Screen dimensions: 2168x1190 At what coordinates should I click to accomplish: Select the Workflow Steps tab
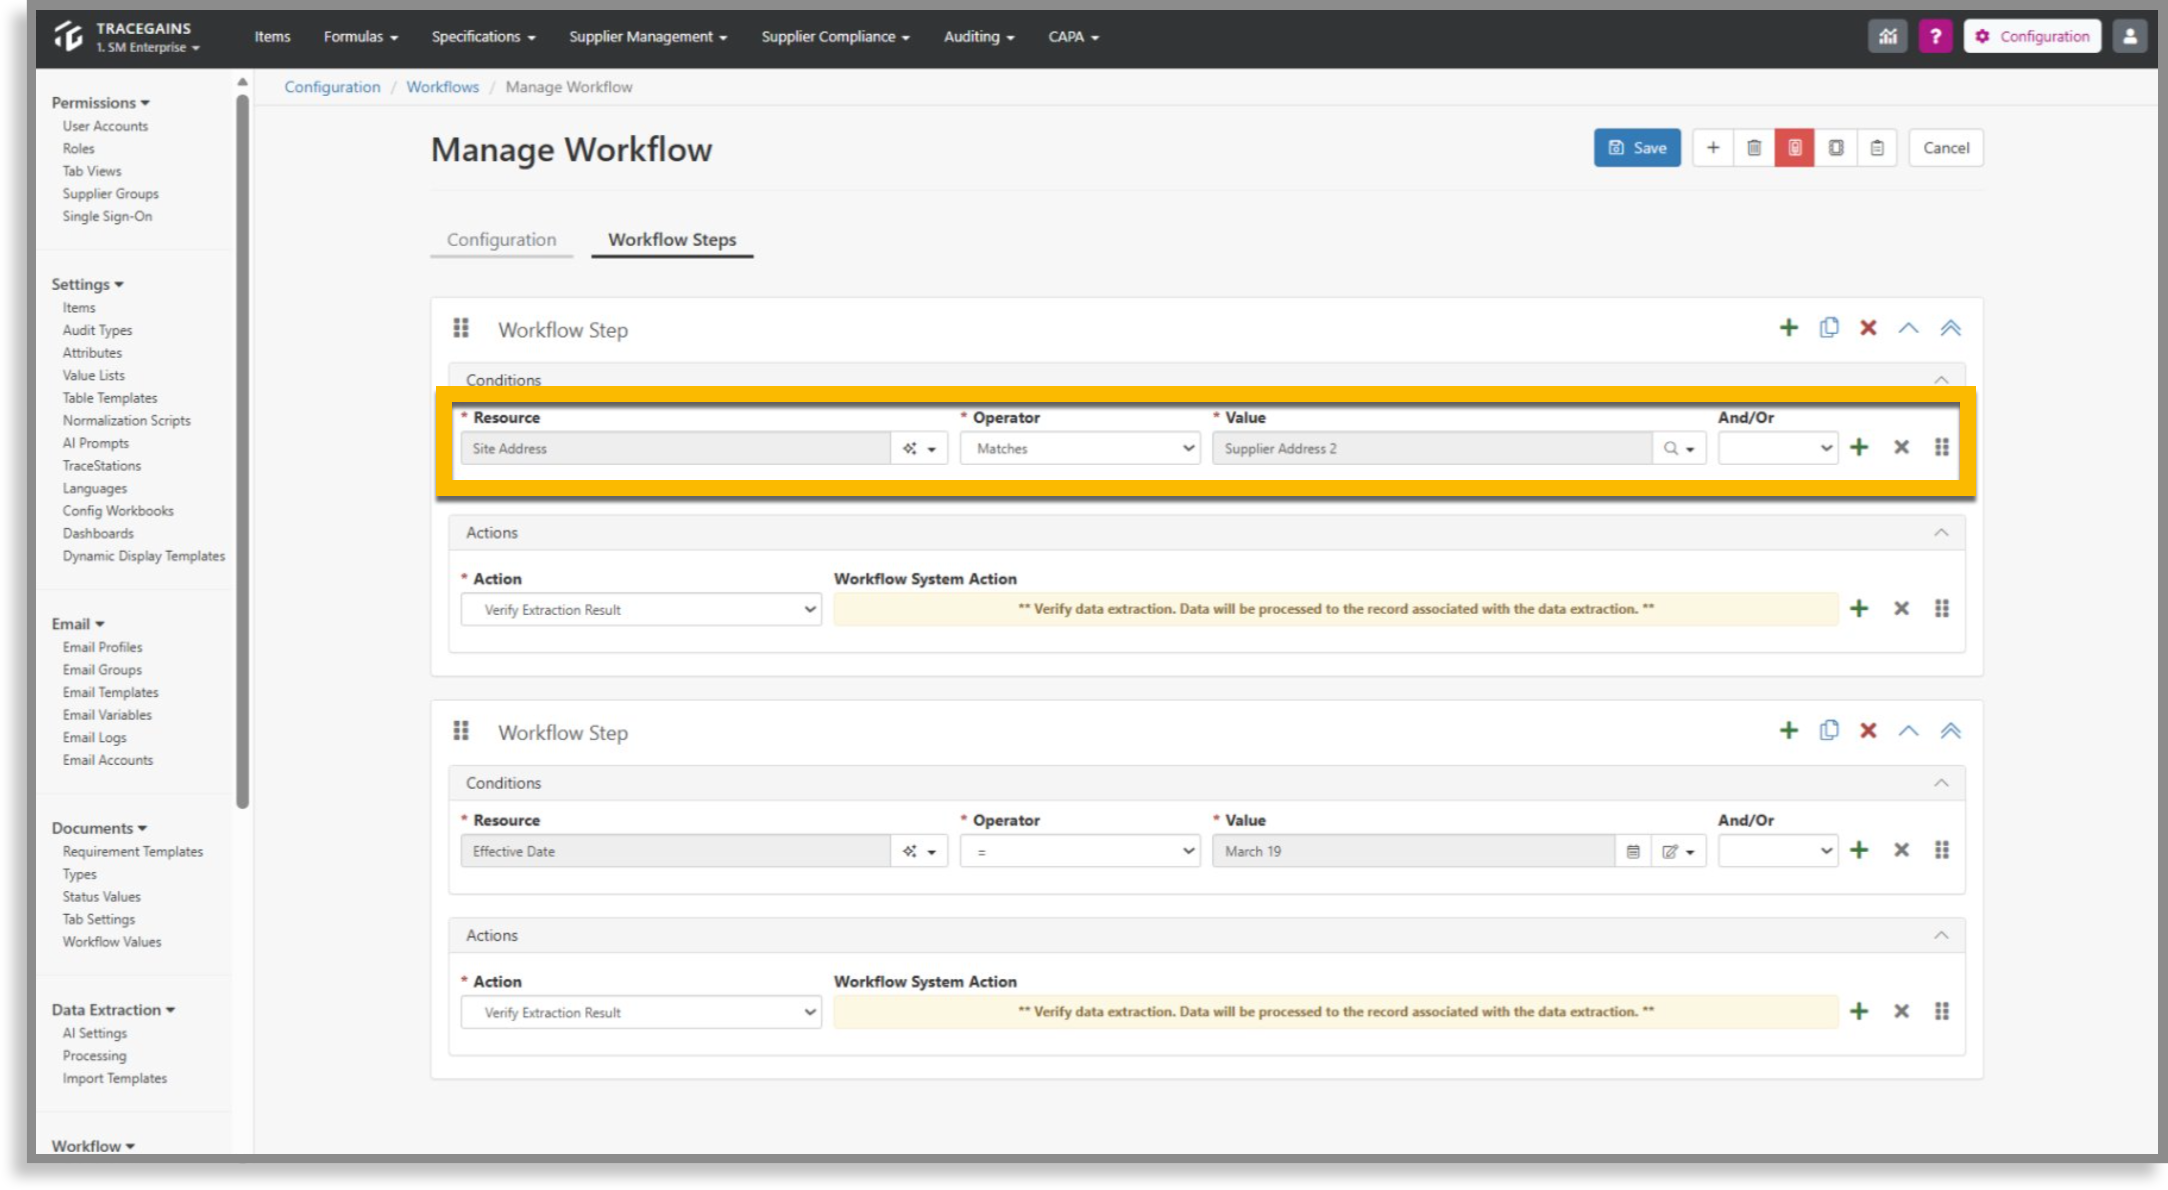point(672,239)
